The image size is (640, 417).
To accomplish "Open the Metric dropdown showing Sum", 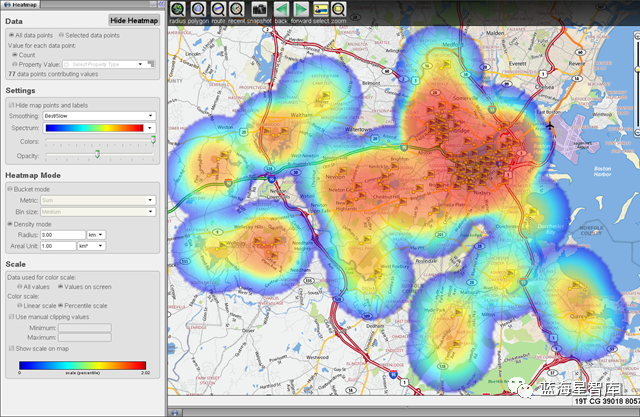I will [98, 200].
